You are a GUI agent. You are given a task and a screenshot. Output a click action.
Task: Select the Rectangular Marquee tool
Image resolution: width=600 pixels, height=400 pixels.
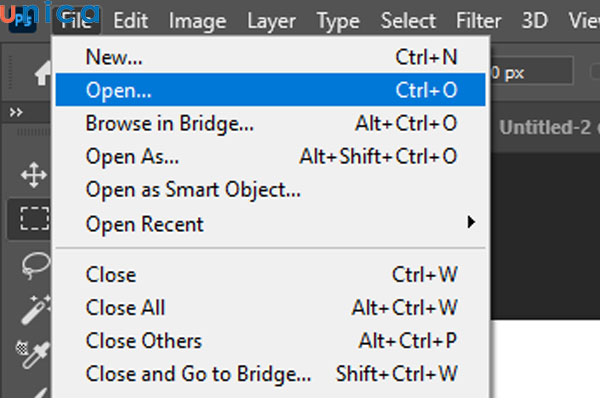coord(34,219)
